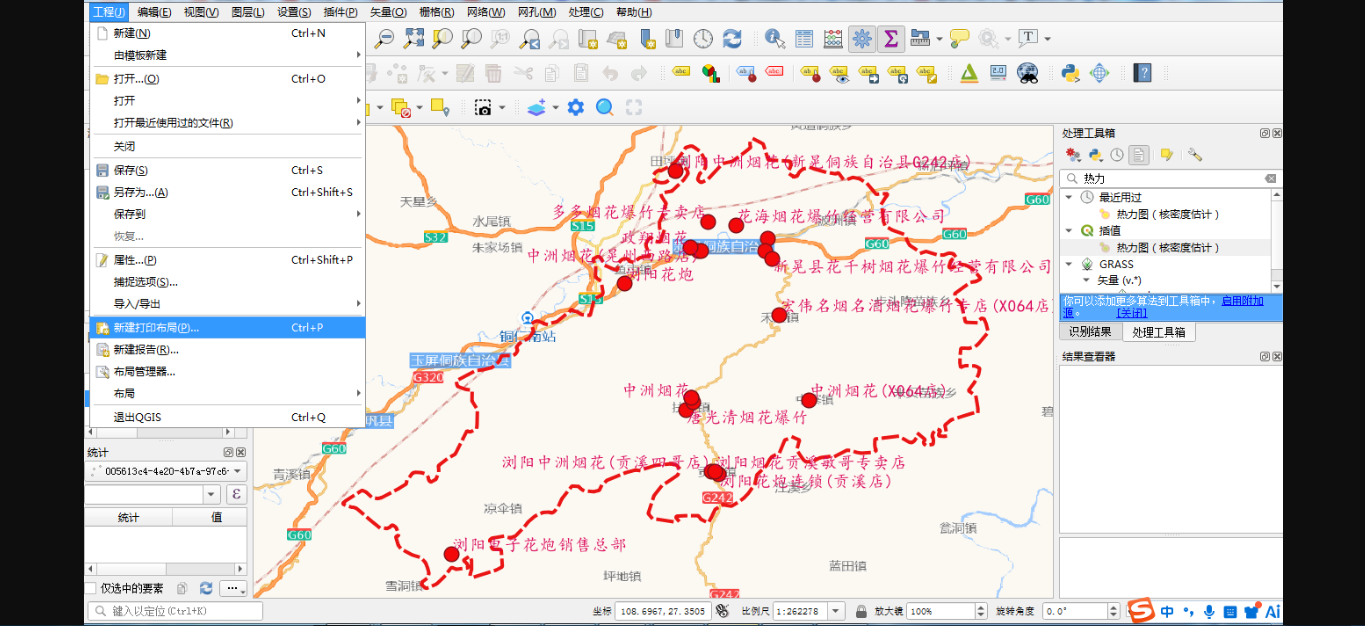
Task: Open the Measure tool dropdown arrow
Action: click(939, 39)
